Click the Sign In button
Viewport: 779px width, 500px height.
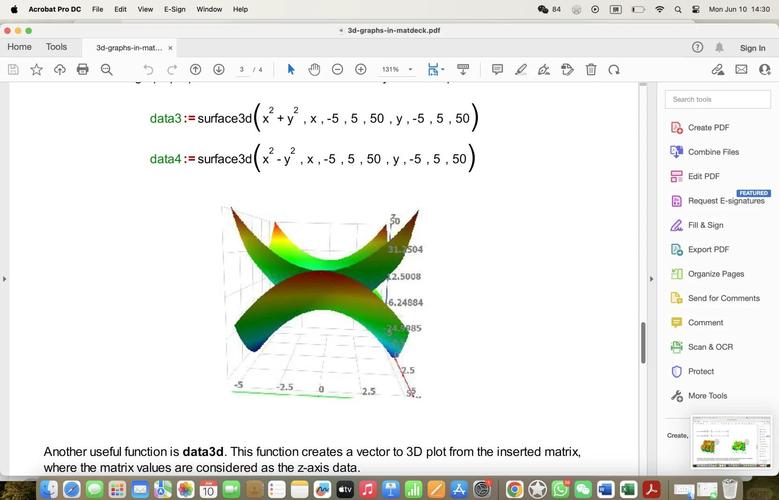pyautogui.click(x=752, y=47)
